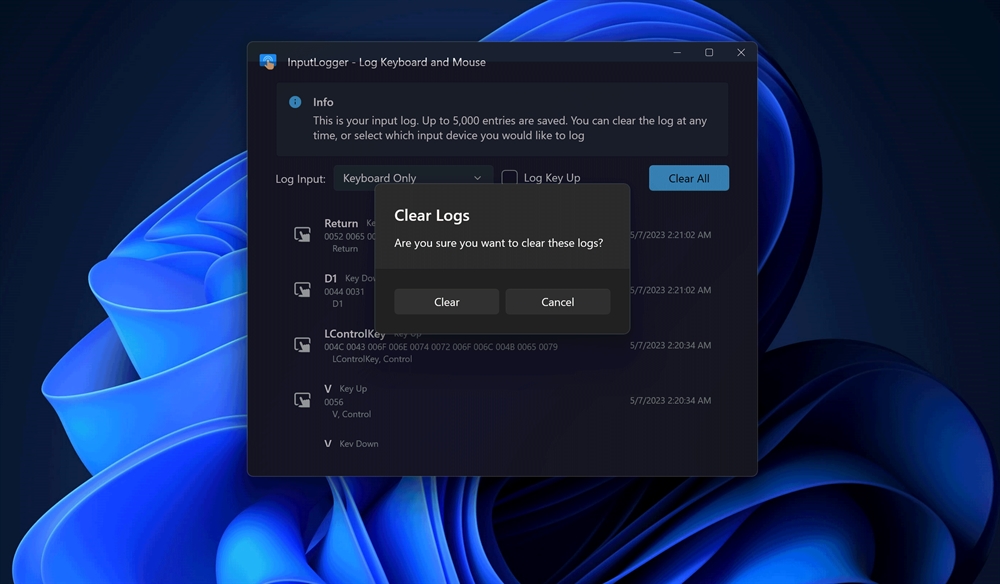Confirm with the Clear button in the dialog

coord(446,302)
